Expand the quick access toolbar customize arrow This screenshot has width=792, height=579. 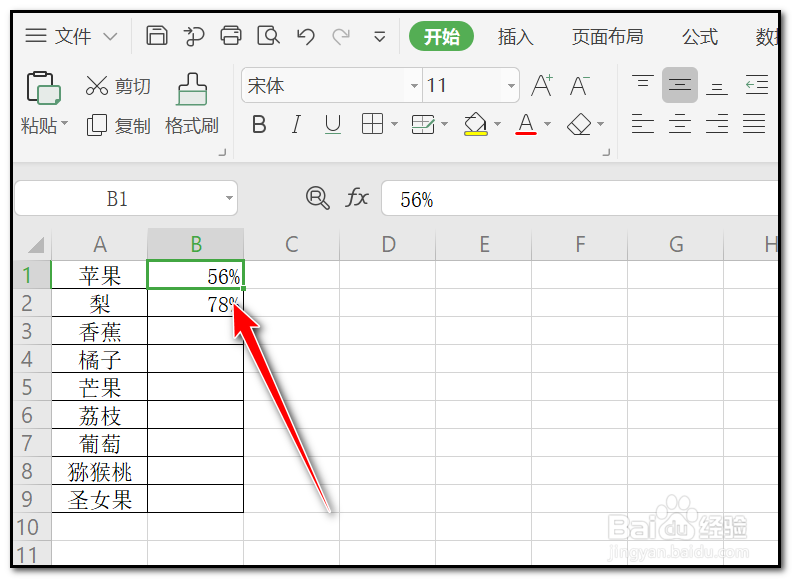point(379,36)
